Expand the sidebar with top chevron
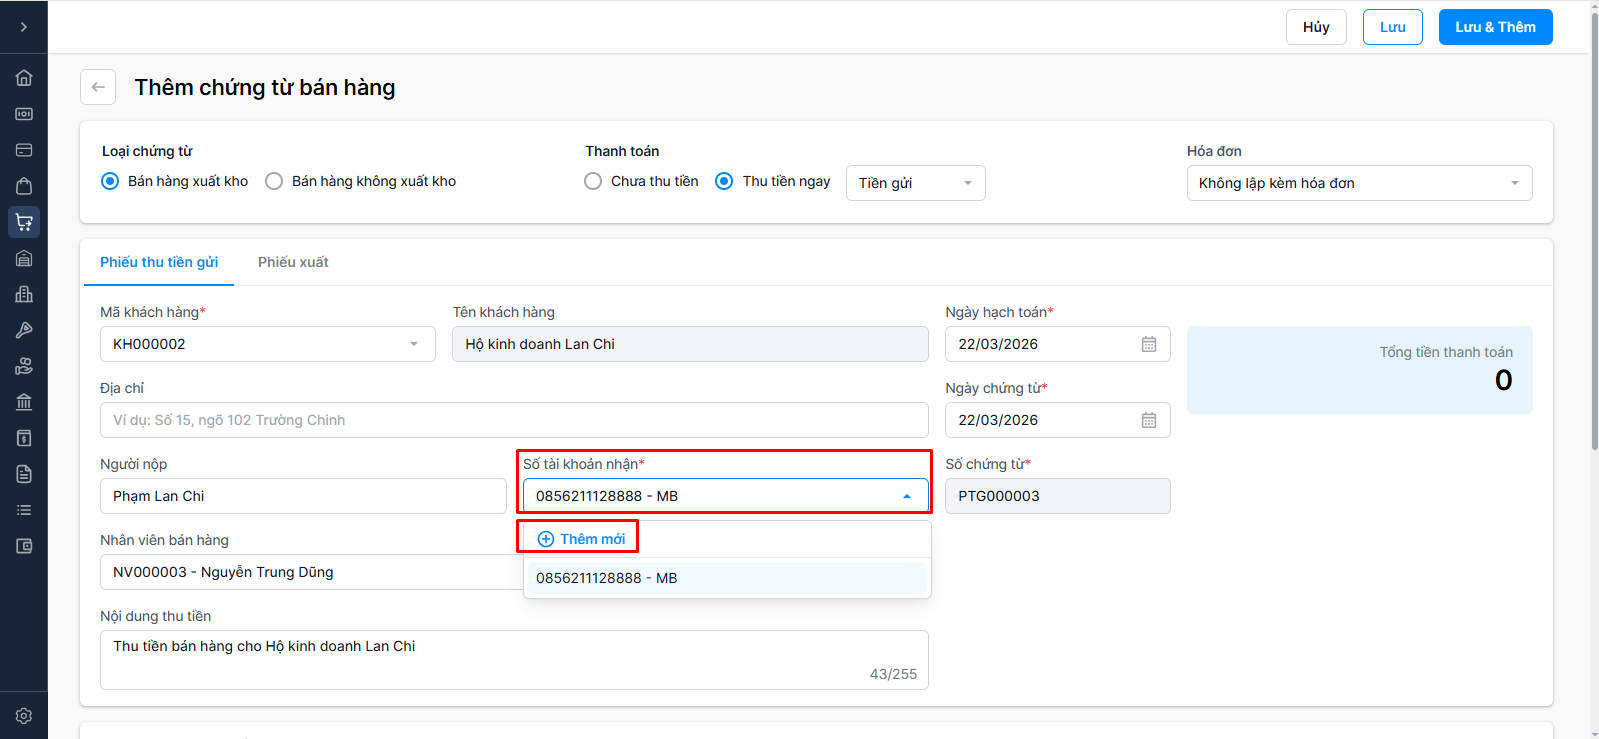The height and width of the screenshot is (739, 1599). tap(24, 27)
